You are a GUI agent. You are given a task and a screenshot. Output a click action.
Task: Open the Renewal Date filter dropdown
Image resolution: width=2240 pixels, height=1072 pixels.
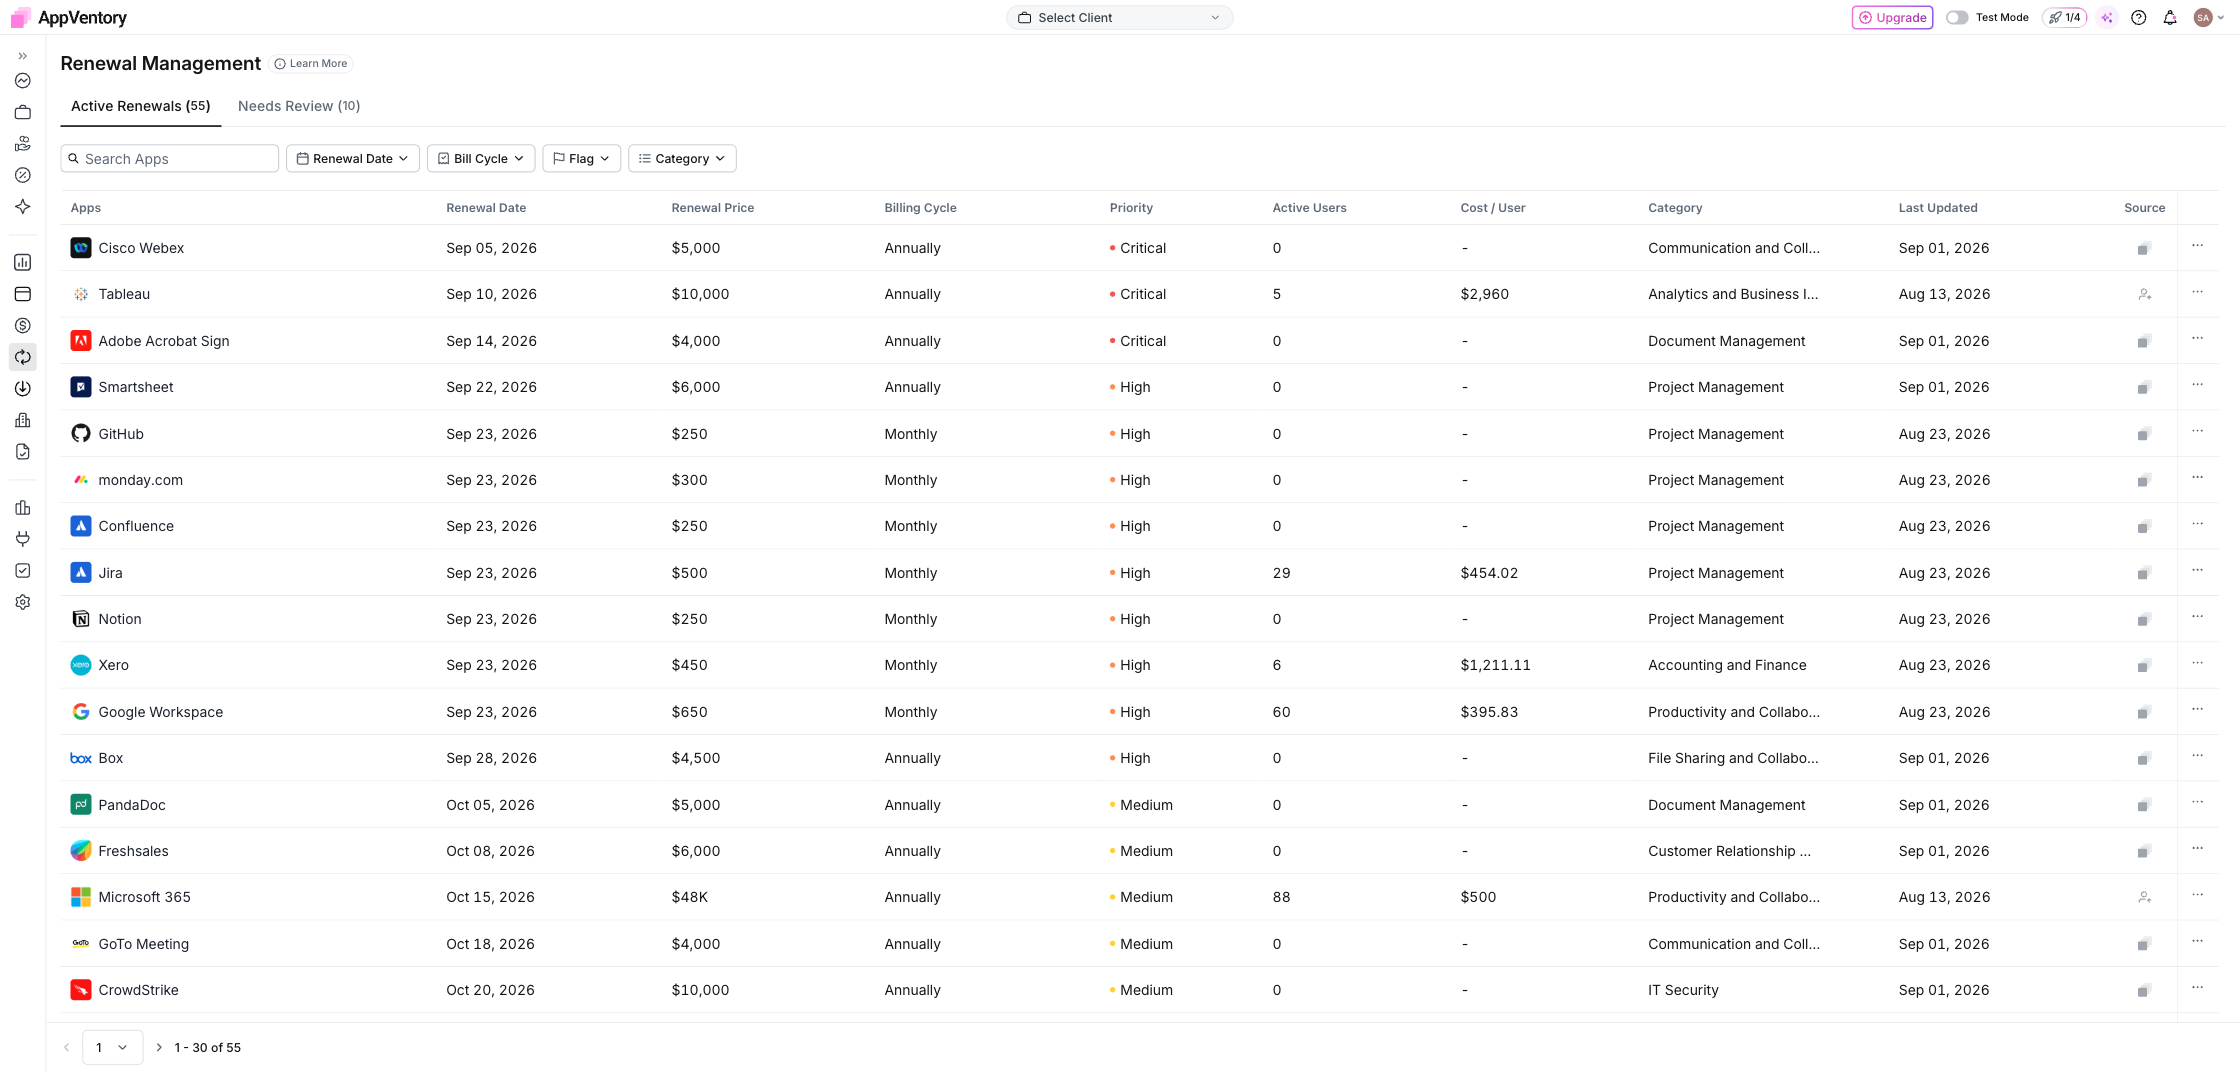click(352, 158)
